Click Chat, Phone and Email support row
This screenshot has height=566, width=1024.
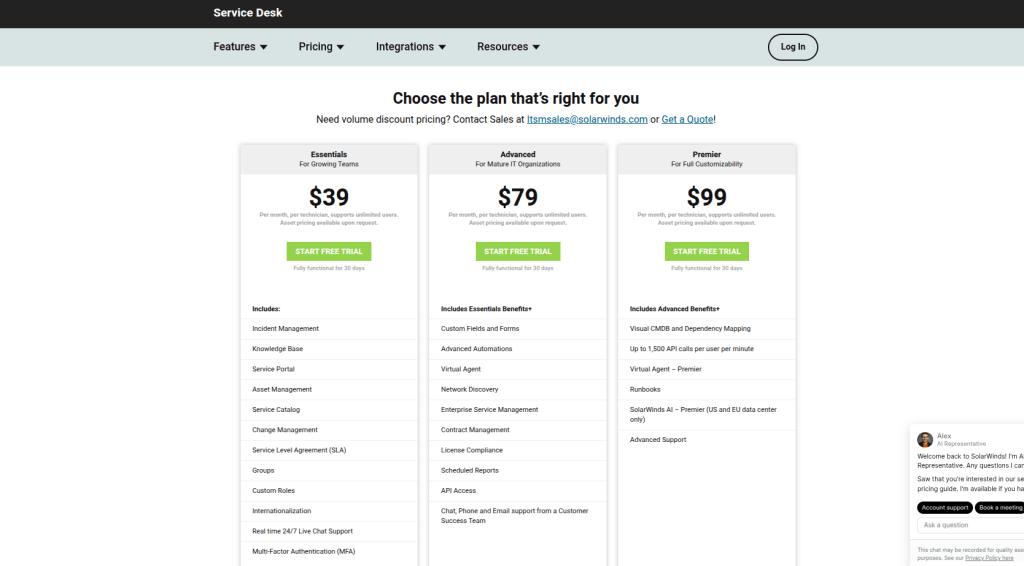517,516
